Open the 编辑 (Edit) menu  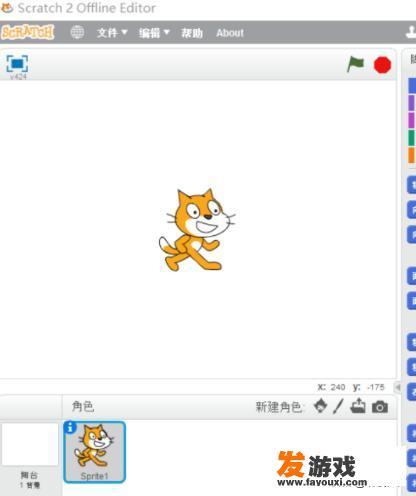154,33
